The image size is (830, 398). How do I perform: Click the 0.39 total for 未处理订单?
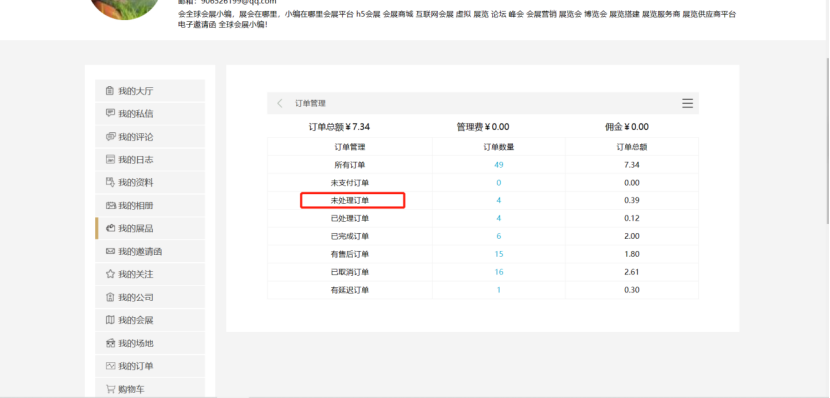point(631,200)
